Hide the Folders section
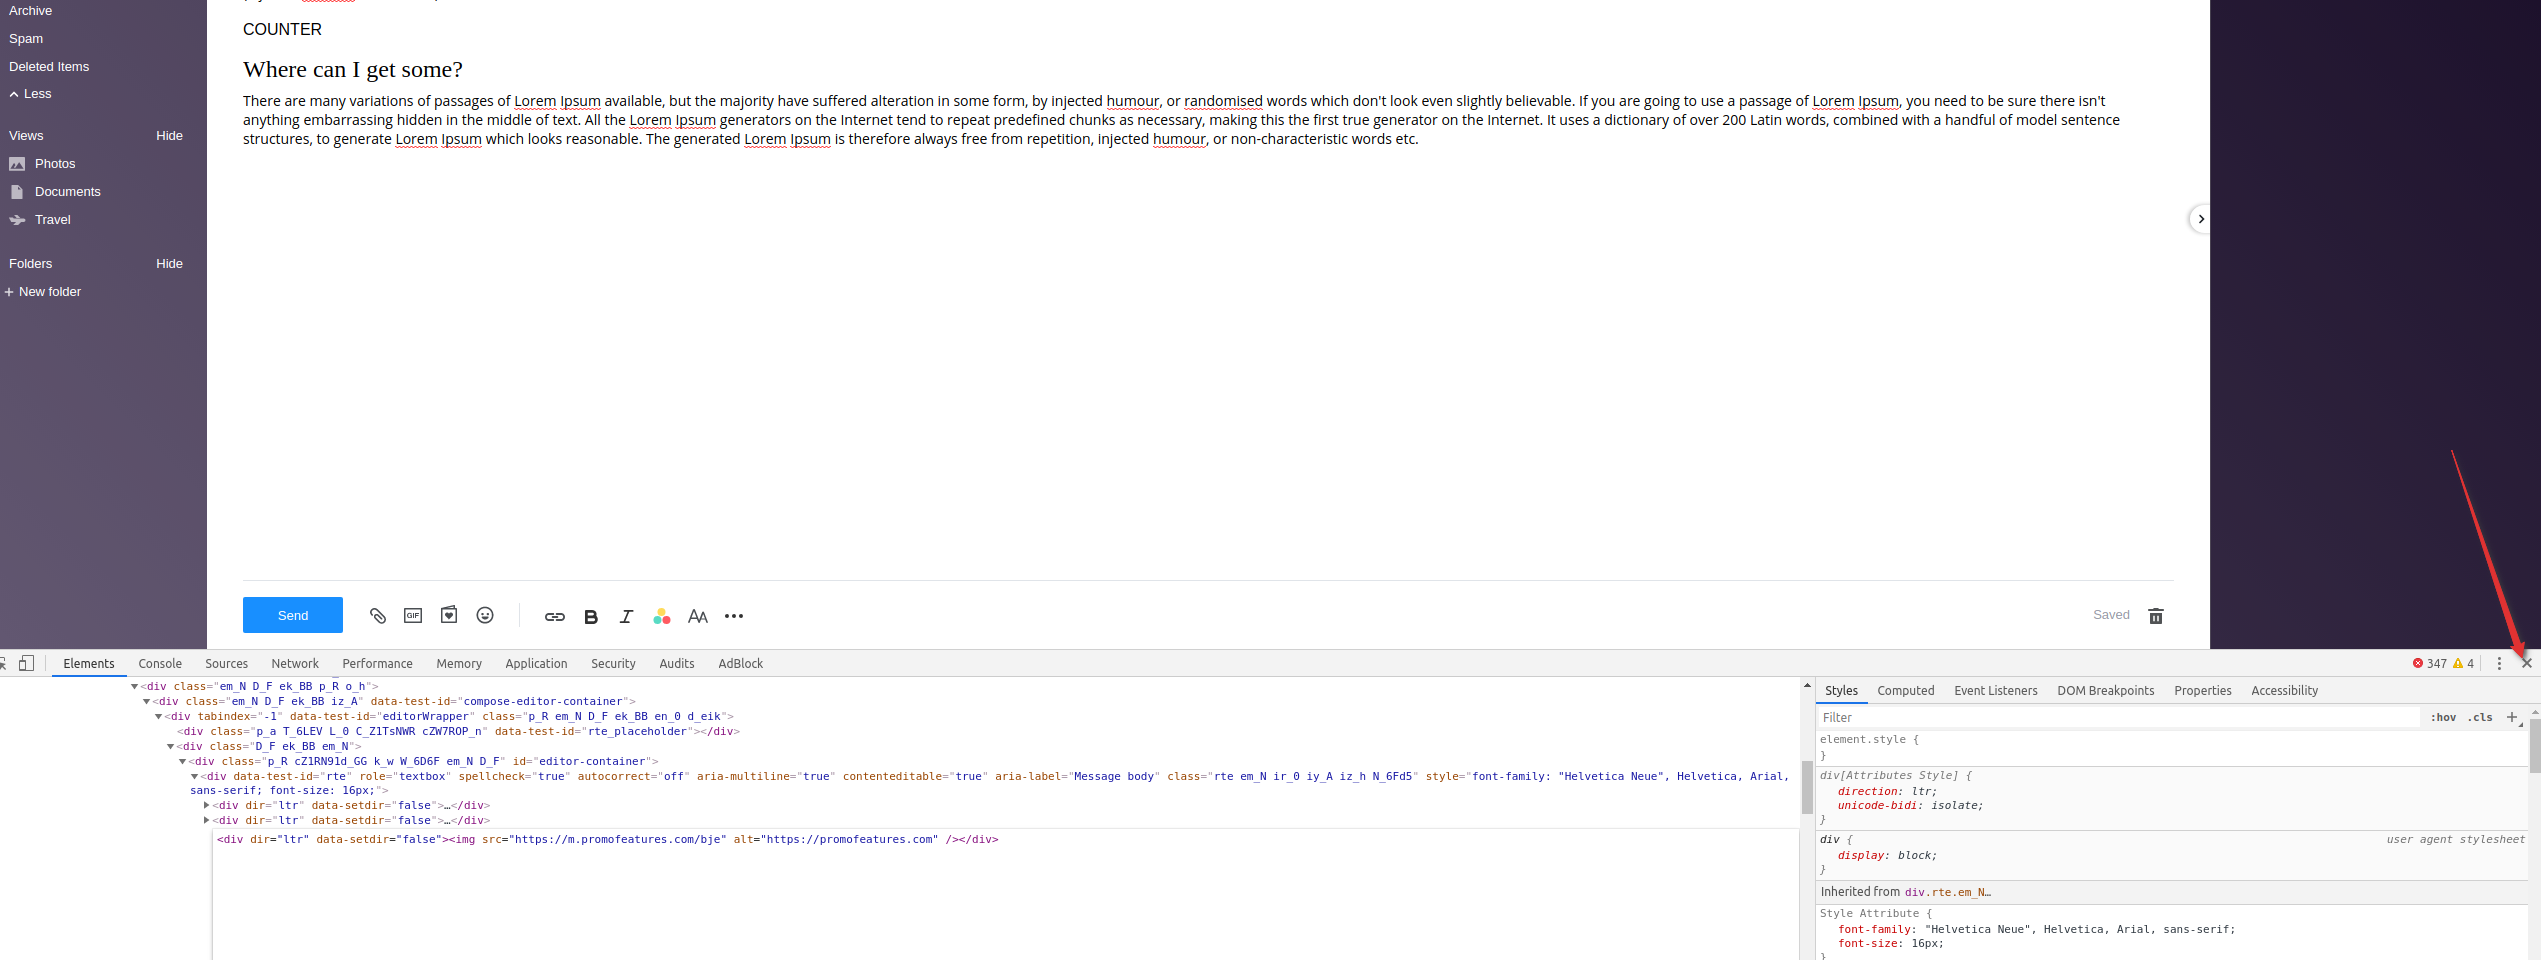This screenshot has height=960, width=2541. click(169, 264)
